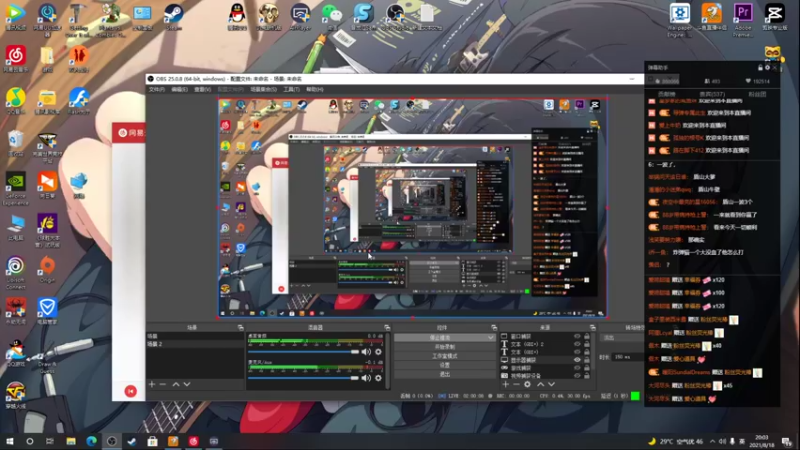Open the 麦克风/Aux mixer gear settings
Screen dimensions: 800x450
(x=378, y=378)
